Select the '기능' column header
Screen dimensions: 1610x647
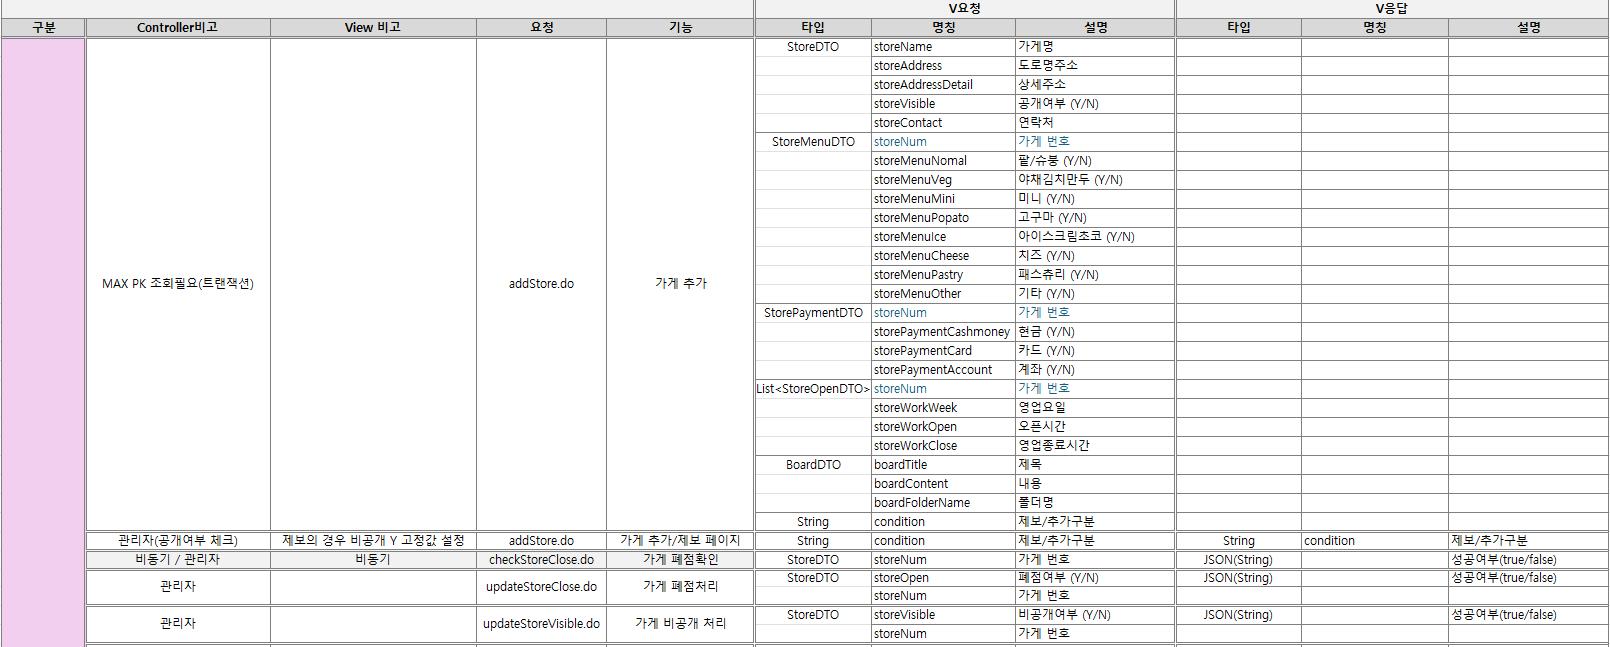click(x=680, y=28)
